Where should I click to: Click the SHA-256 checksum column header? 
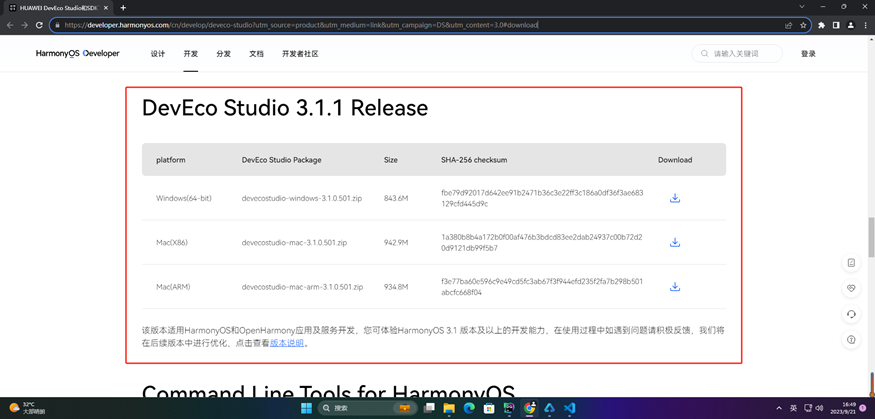pyautogui.click(x=474, y=160)
